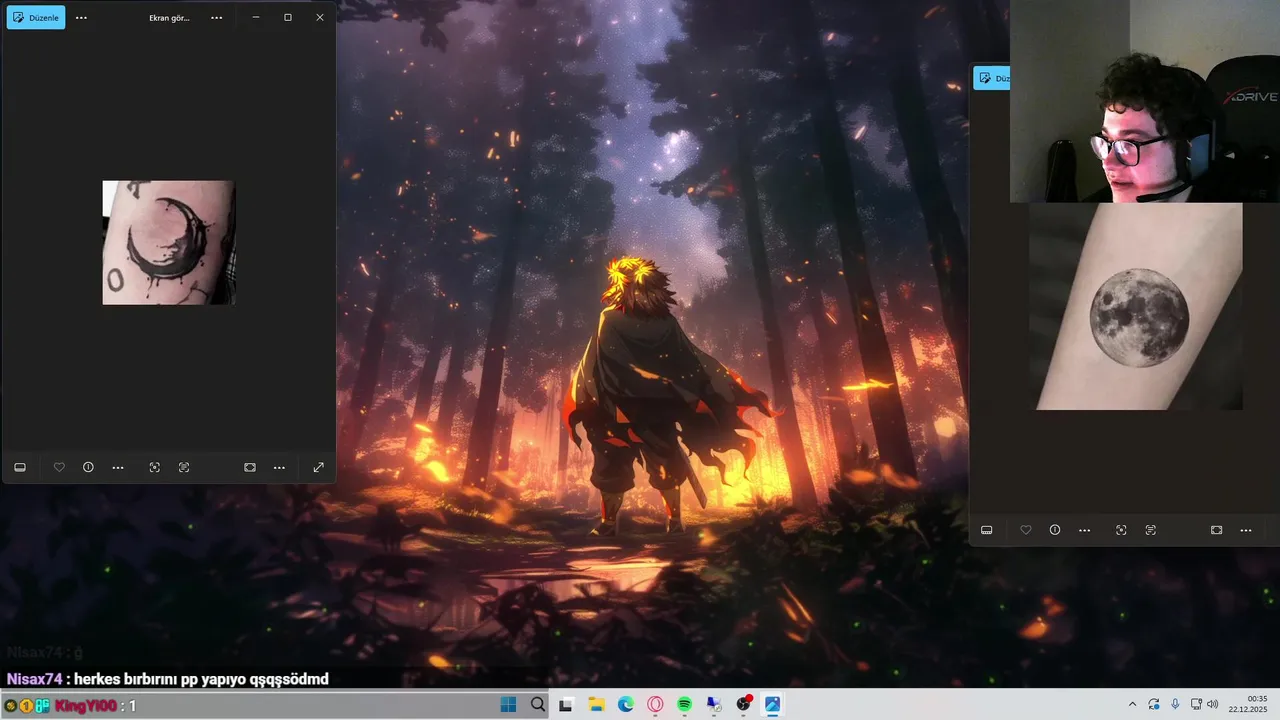This screenshot has height=720, width=1280.
Task: Open the taskbar app between Spotify and OBS
Action: (714, 704)
